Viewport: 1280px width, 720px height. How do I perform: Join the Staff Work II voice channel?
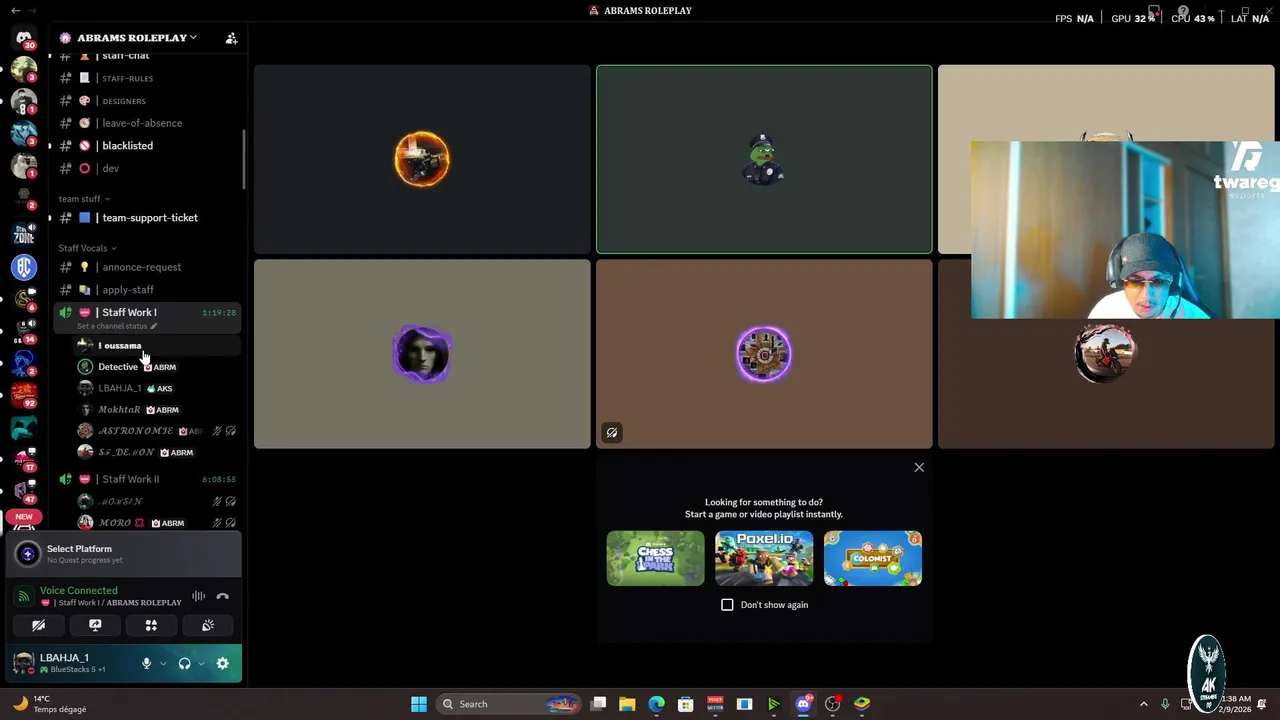(x=147, y=479)
